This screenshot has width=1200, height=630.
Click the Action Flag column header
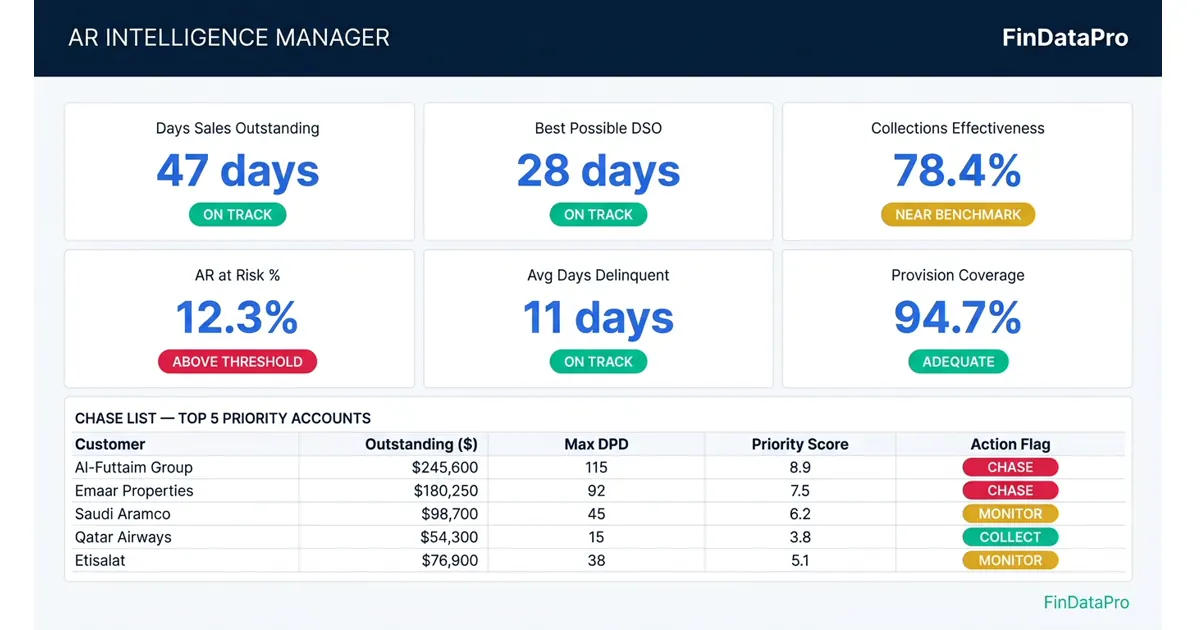coord(1010,444)
